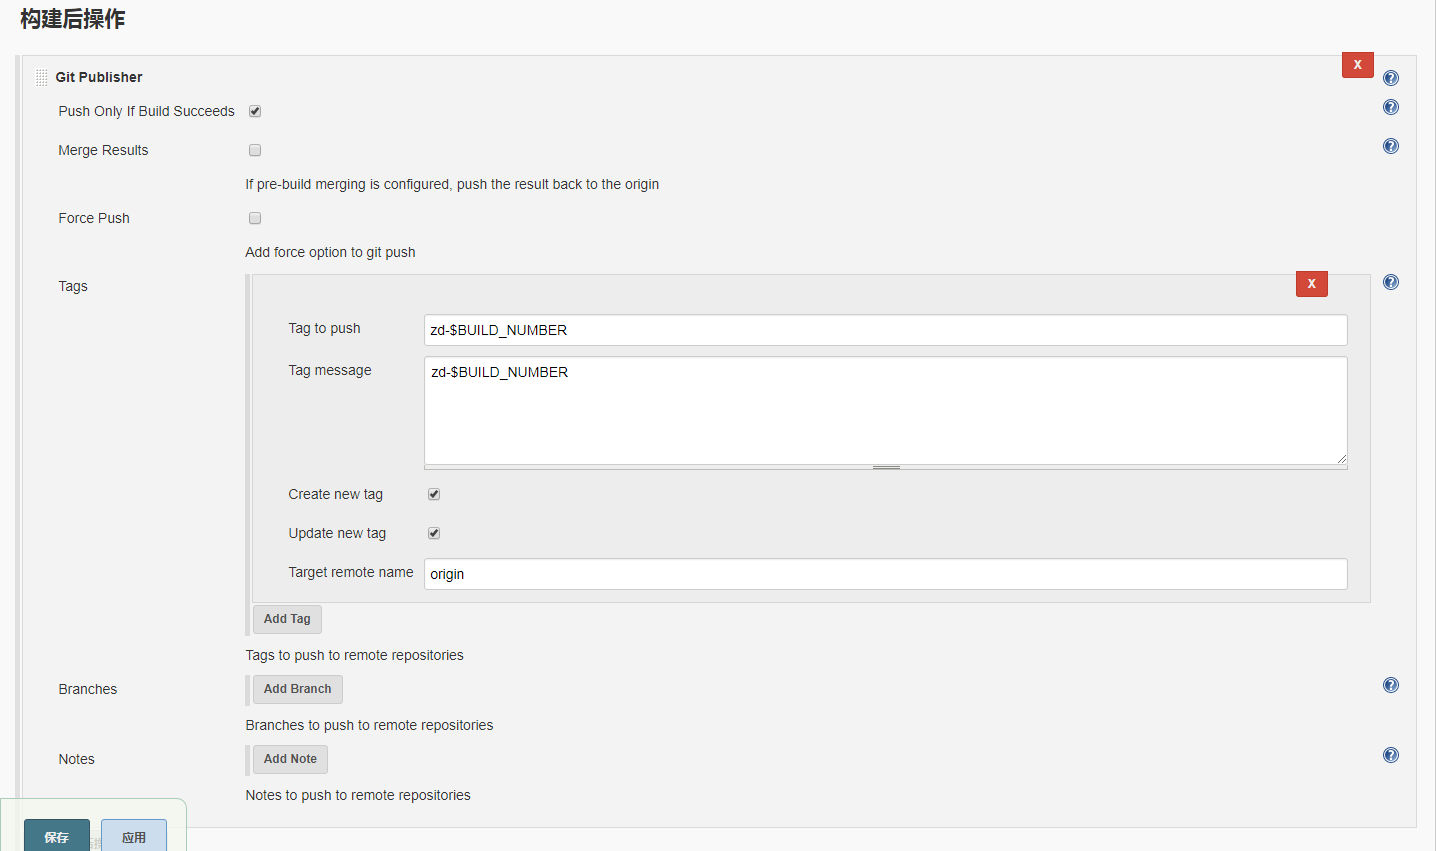Click the Notes label

click(76, 759)
